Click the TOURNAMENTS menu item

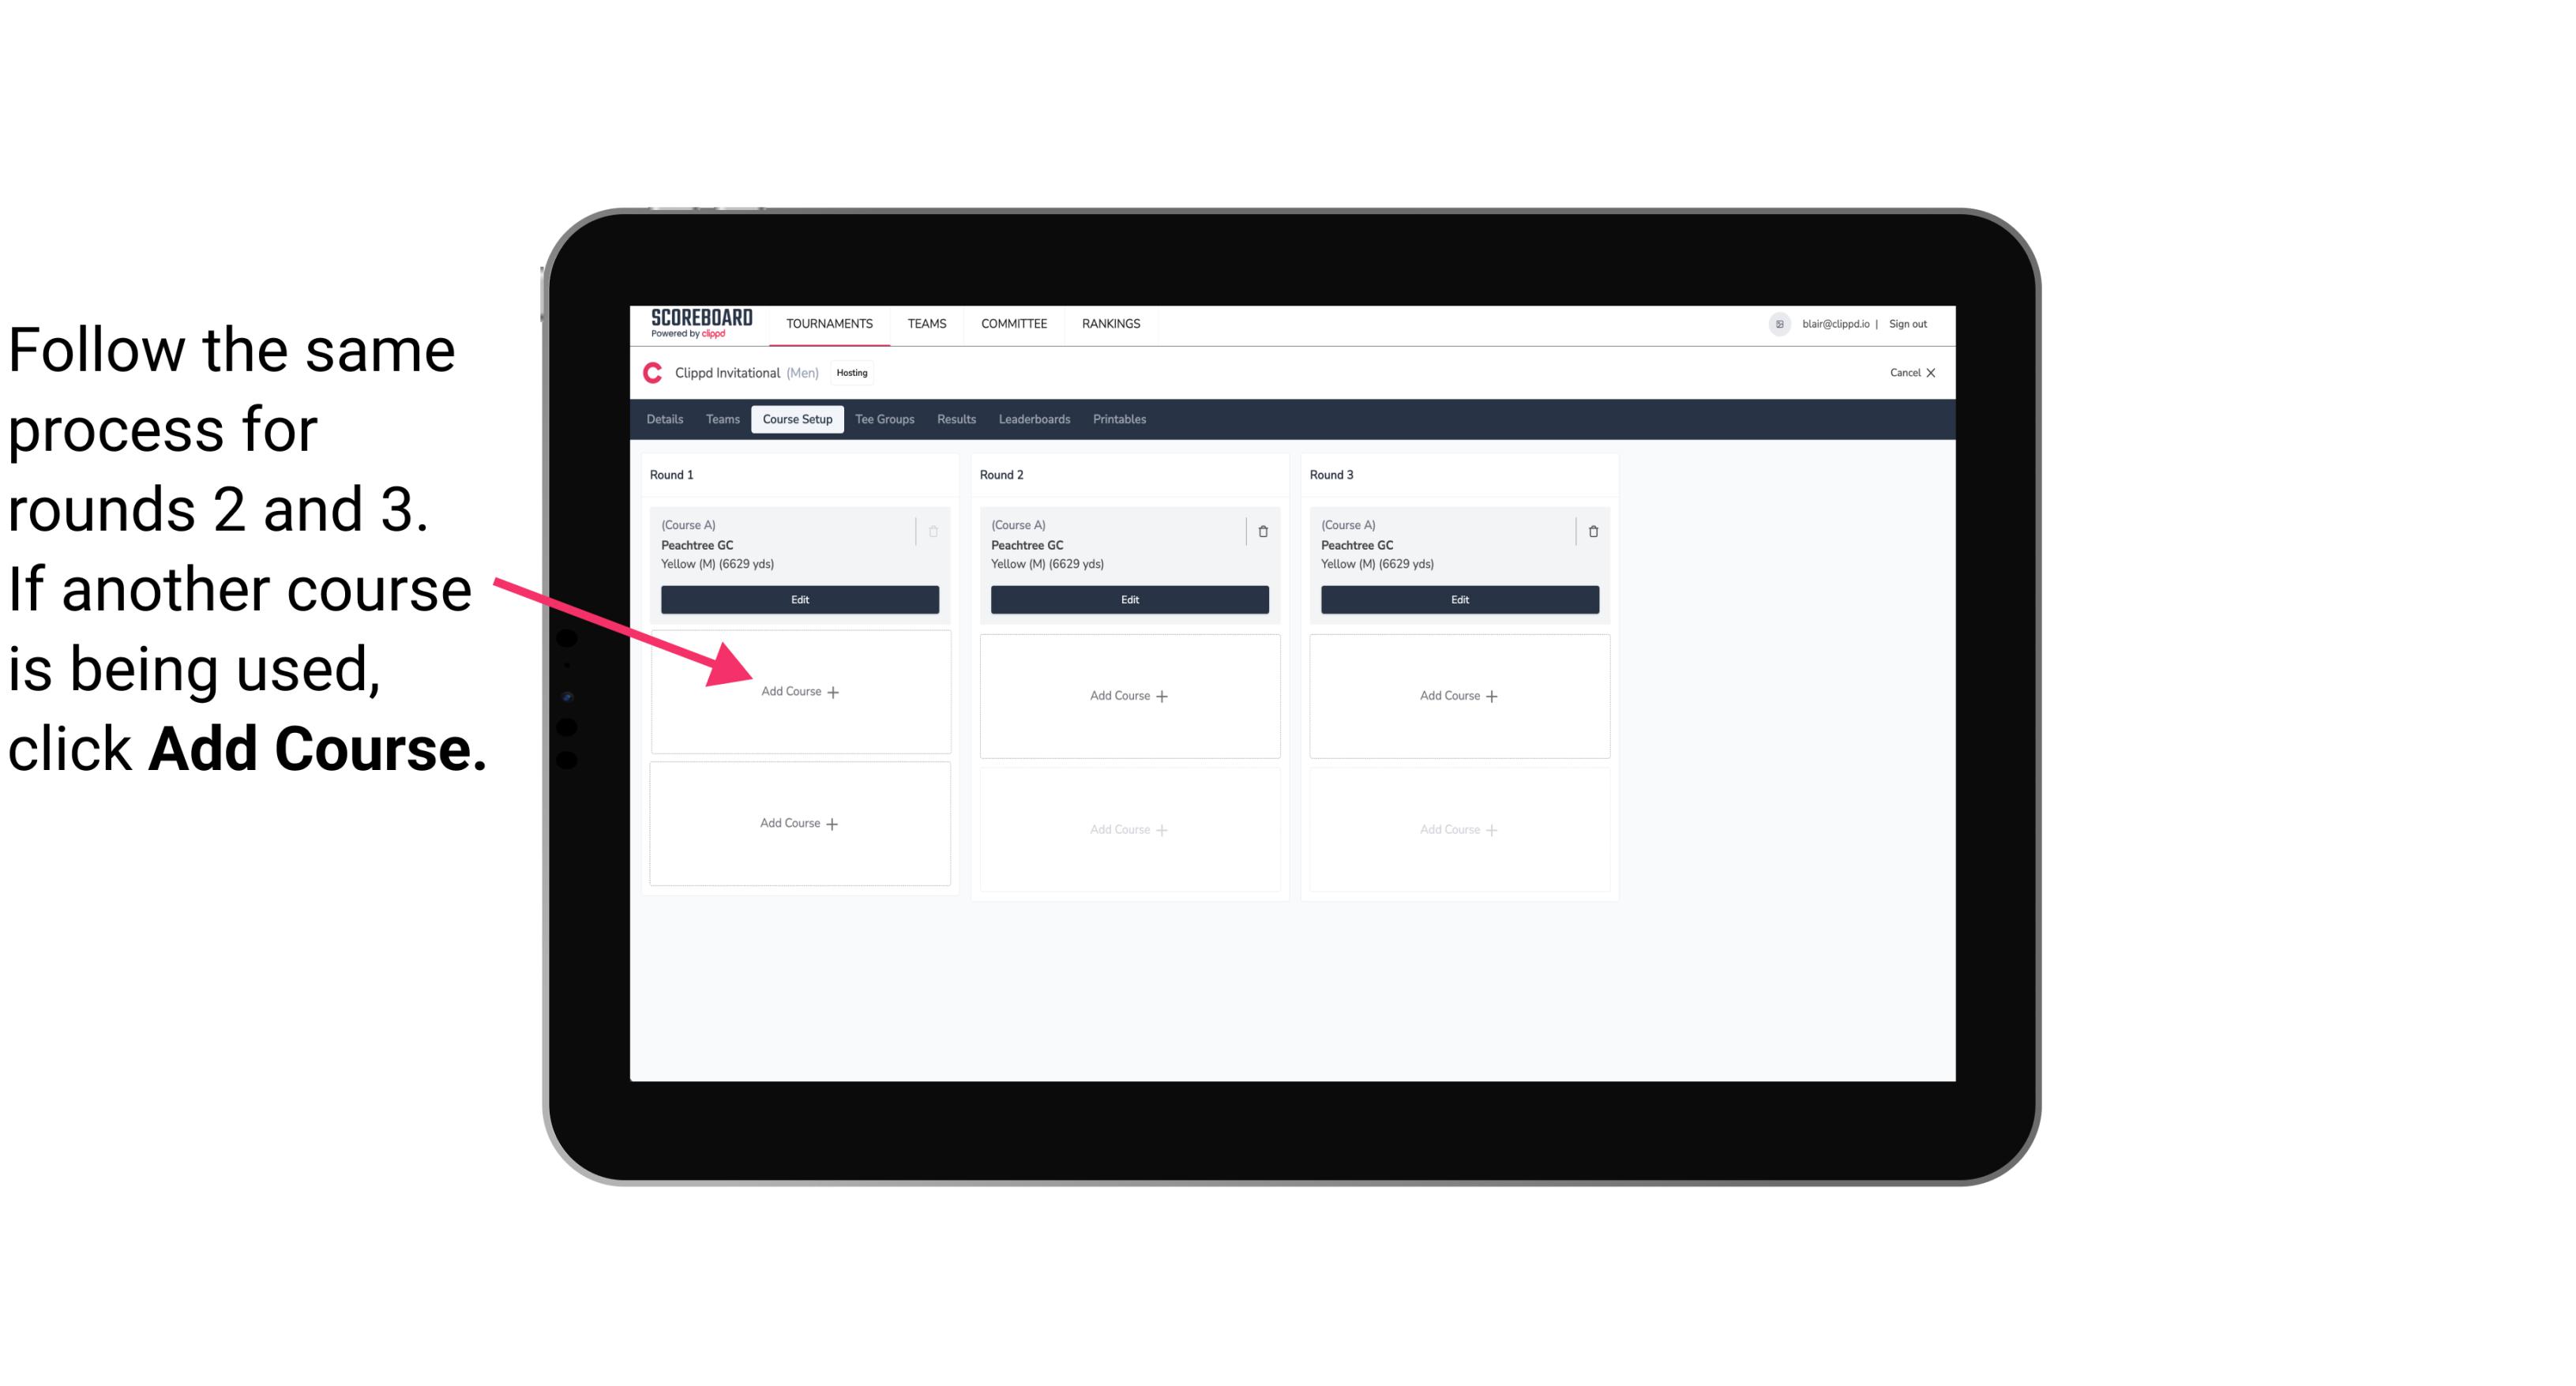[831, 322]
